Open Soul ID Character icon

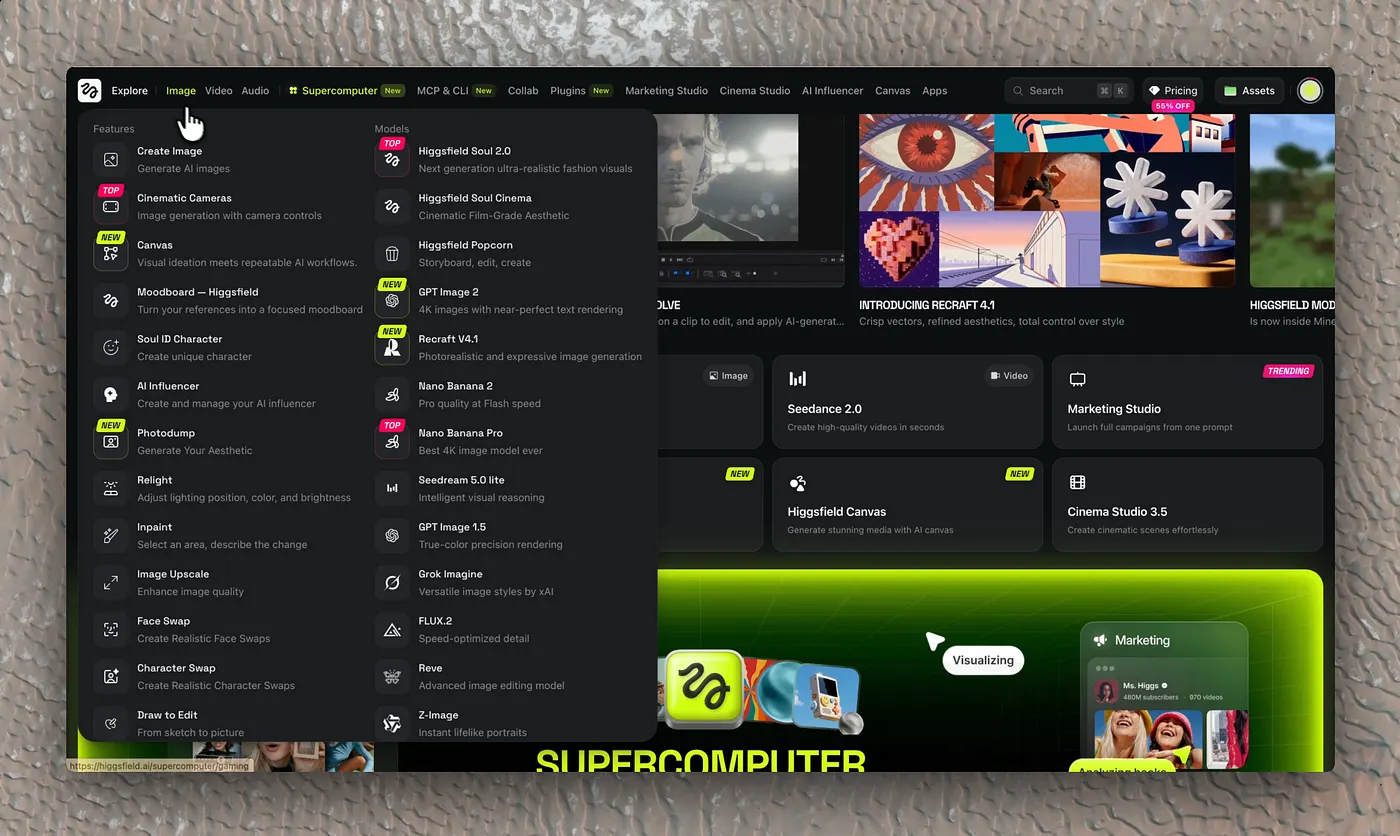click(111, 348)
